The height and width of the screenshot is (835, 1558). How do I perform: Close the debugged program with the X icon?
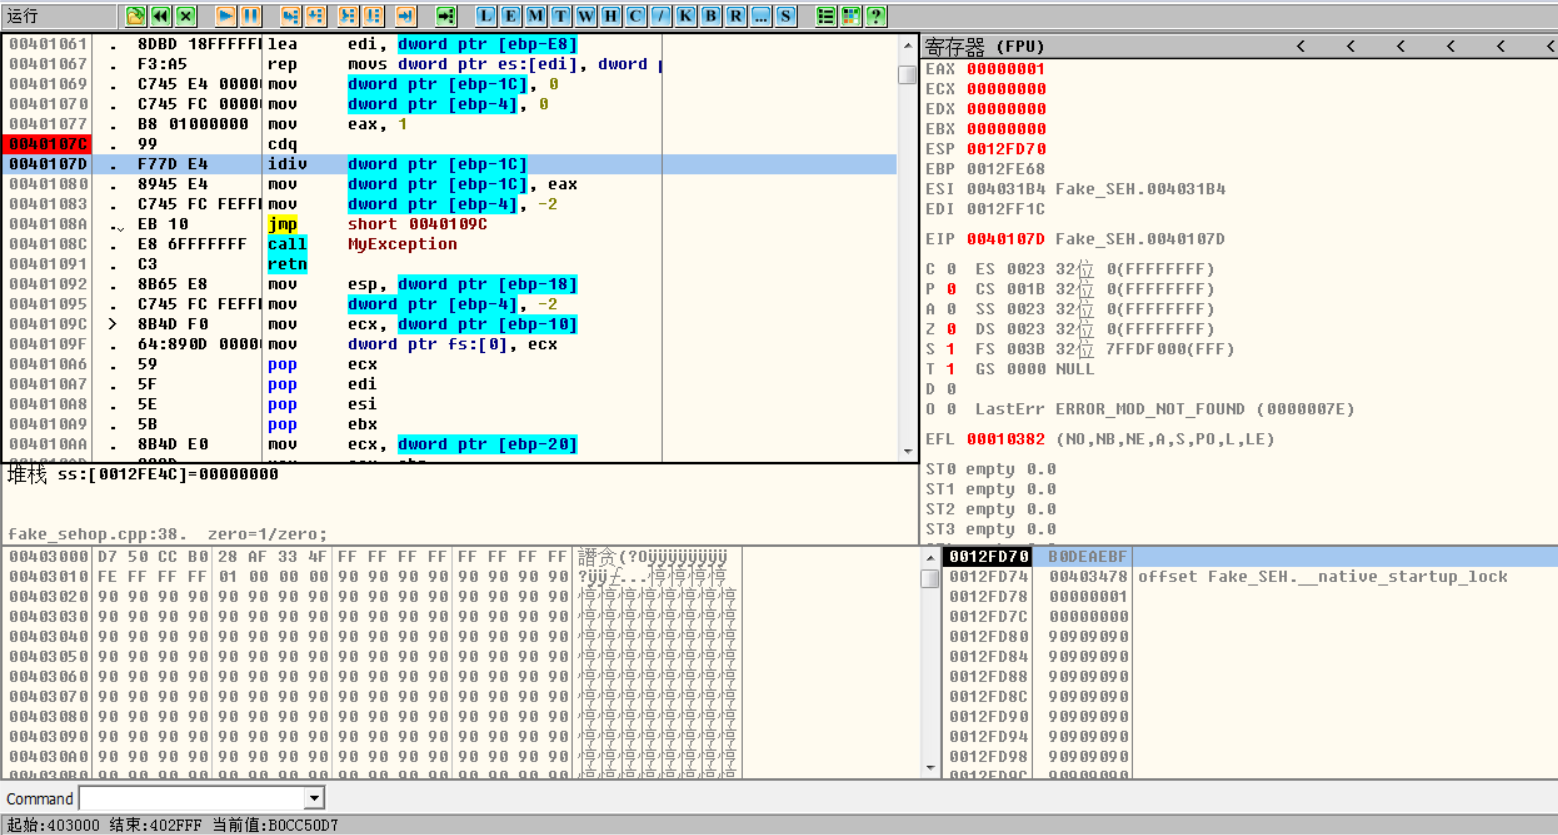click(186, 16)
